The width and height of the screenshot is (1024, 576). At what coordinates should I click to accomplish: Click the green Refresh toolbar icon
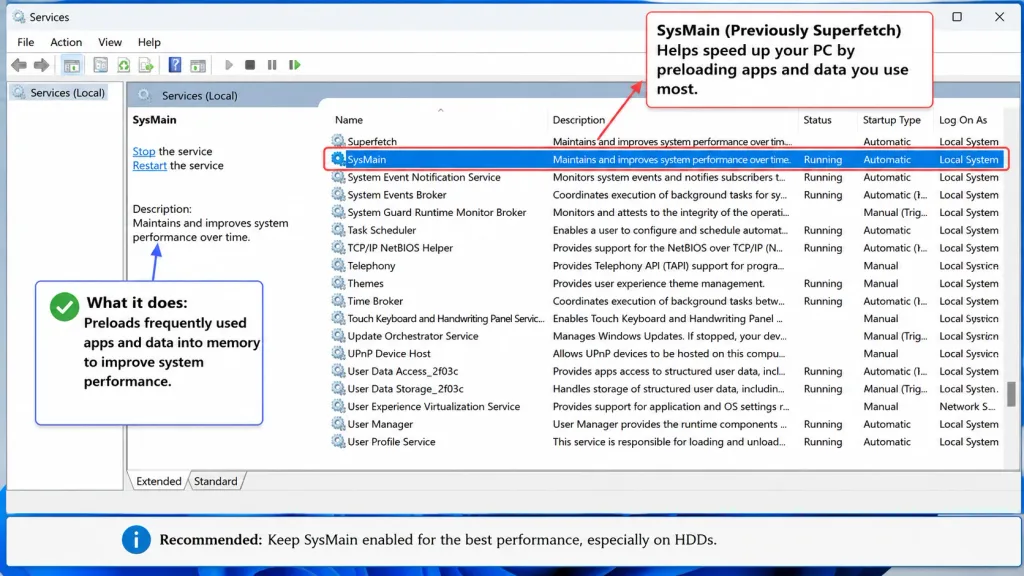123,65
